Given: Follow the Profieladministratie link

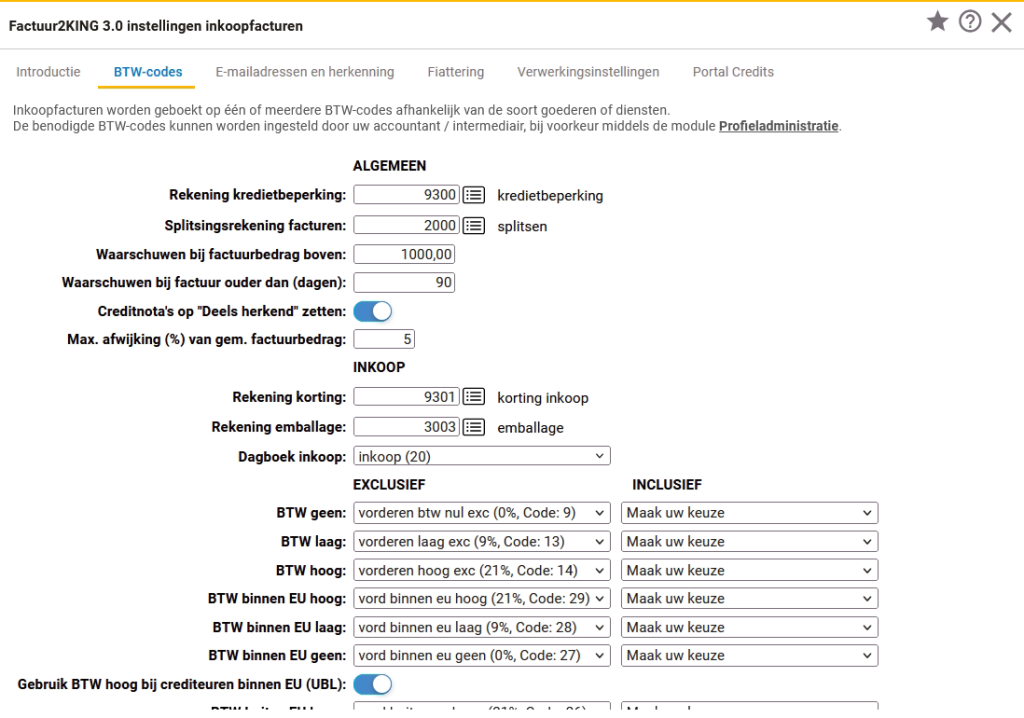Looking at the screenshot, I should coord(778,126).
